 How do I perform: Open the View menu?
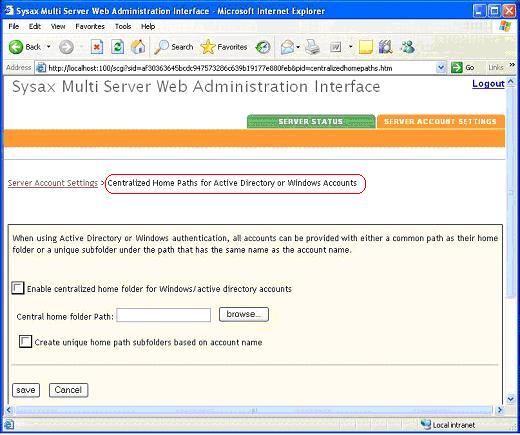[x=58, y=26]
